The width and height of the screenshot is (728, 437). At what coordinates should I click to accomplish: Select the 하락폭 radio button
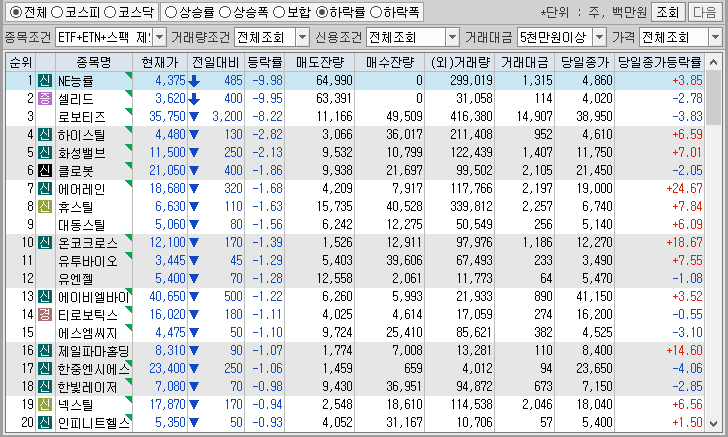click(376, 12)
